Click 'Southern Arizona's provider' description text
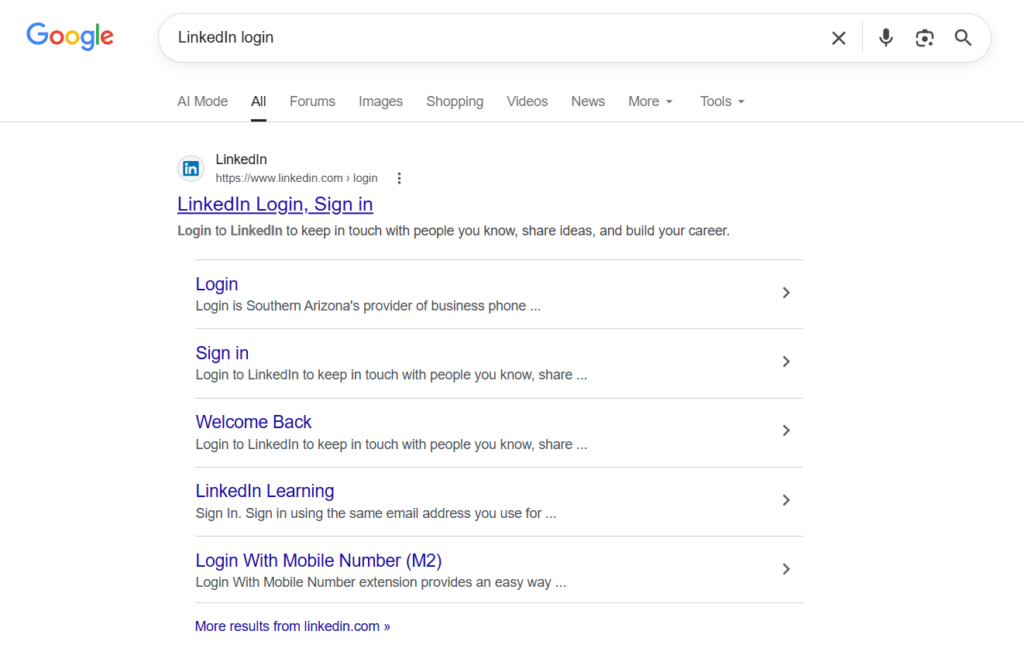The height and width of the screenshot is (655, 1024). (368, 306)
